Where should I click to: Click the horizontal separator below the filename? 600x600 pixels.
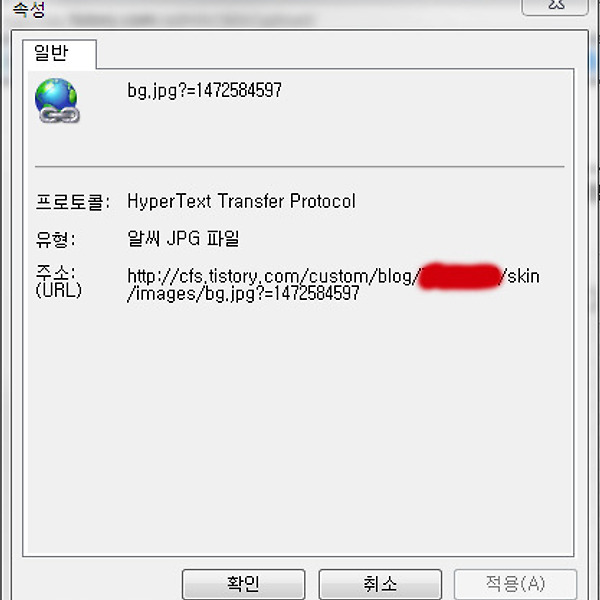point(300,166)
